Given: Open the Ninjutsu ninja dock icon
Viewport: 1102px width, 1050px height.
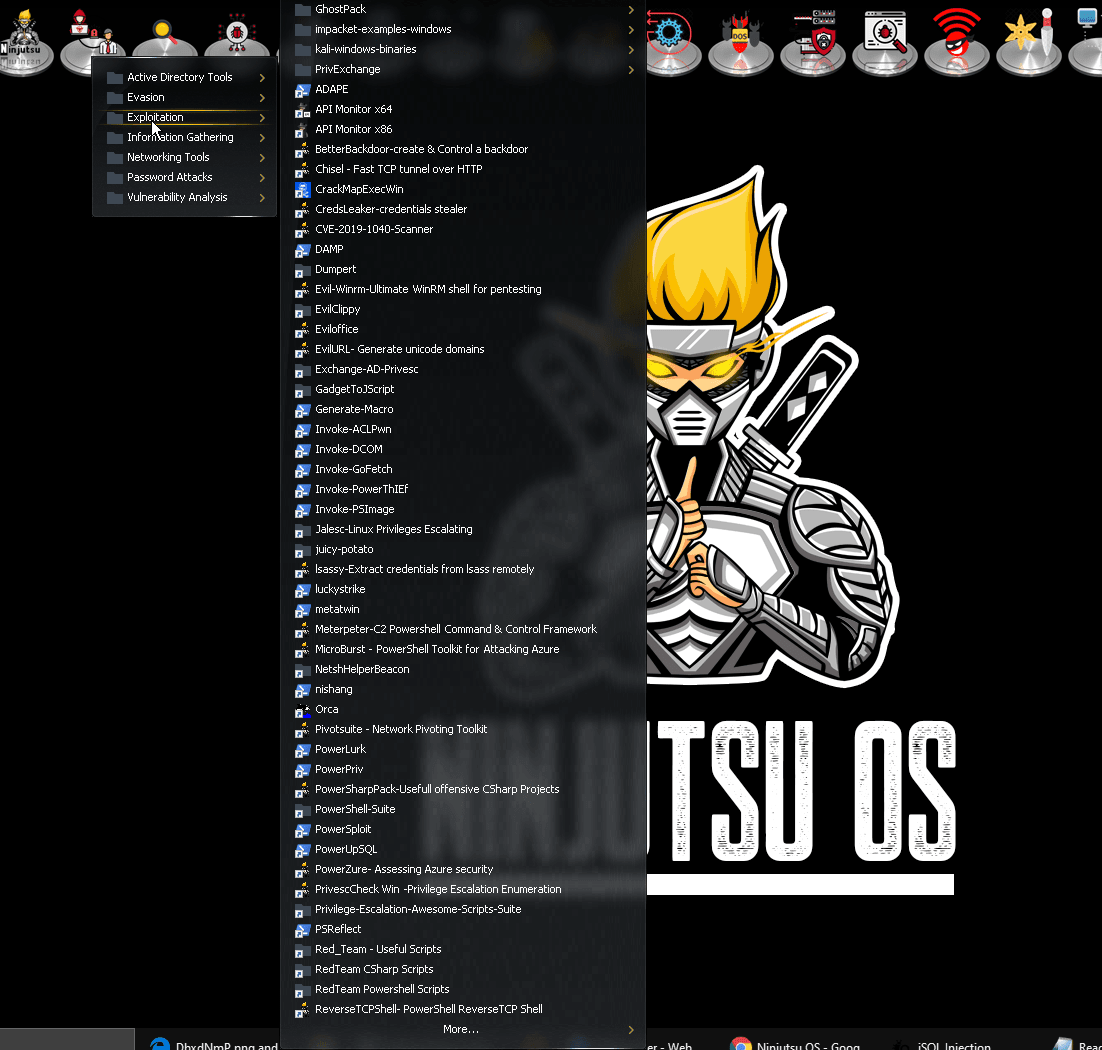Looking at the screenshot, I should click(x=25, y=39).
